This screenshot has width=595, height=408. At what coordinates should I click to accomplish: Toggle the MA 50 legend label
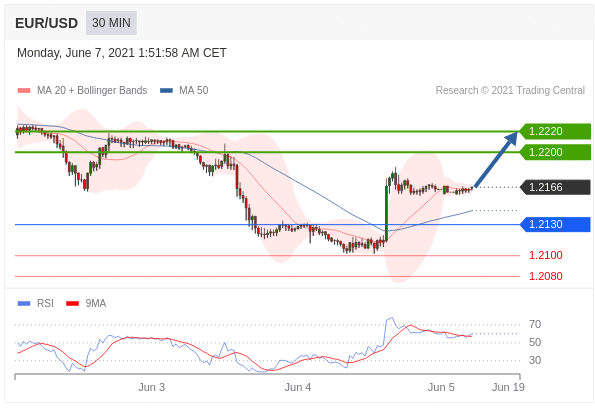(x=194, y=90)
